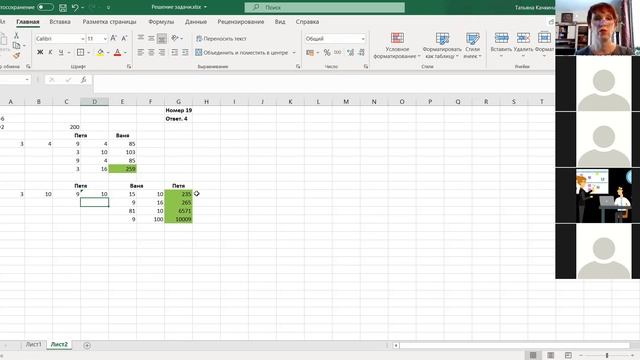The height and width of the screenshot is (360, 640).
Task: Click the search box 'Поиск'
Action: click(324, 7)
